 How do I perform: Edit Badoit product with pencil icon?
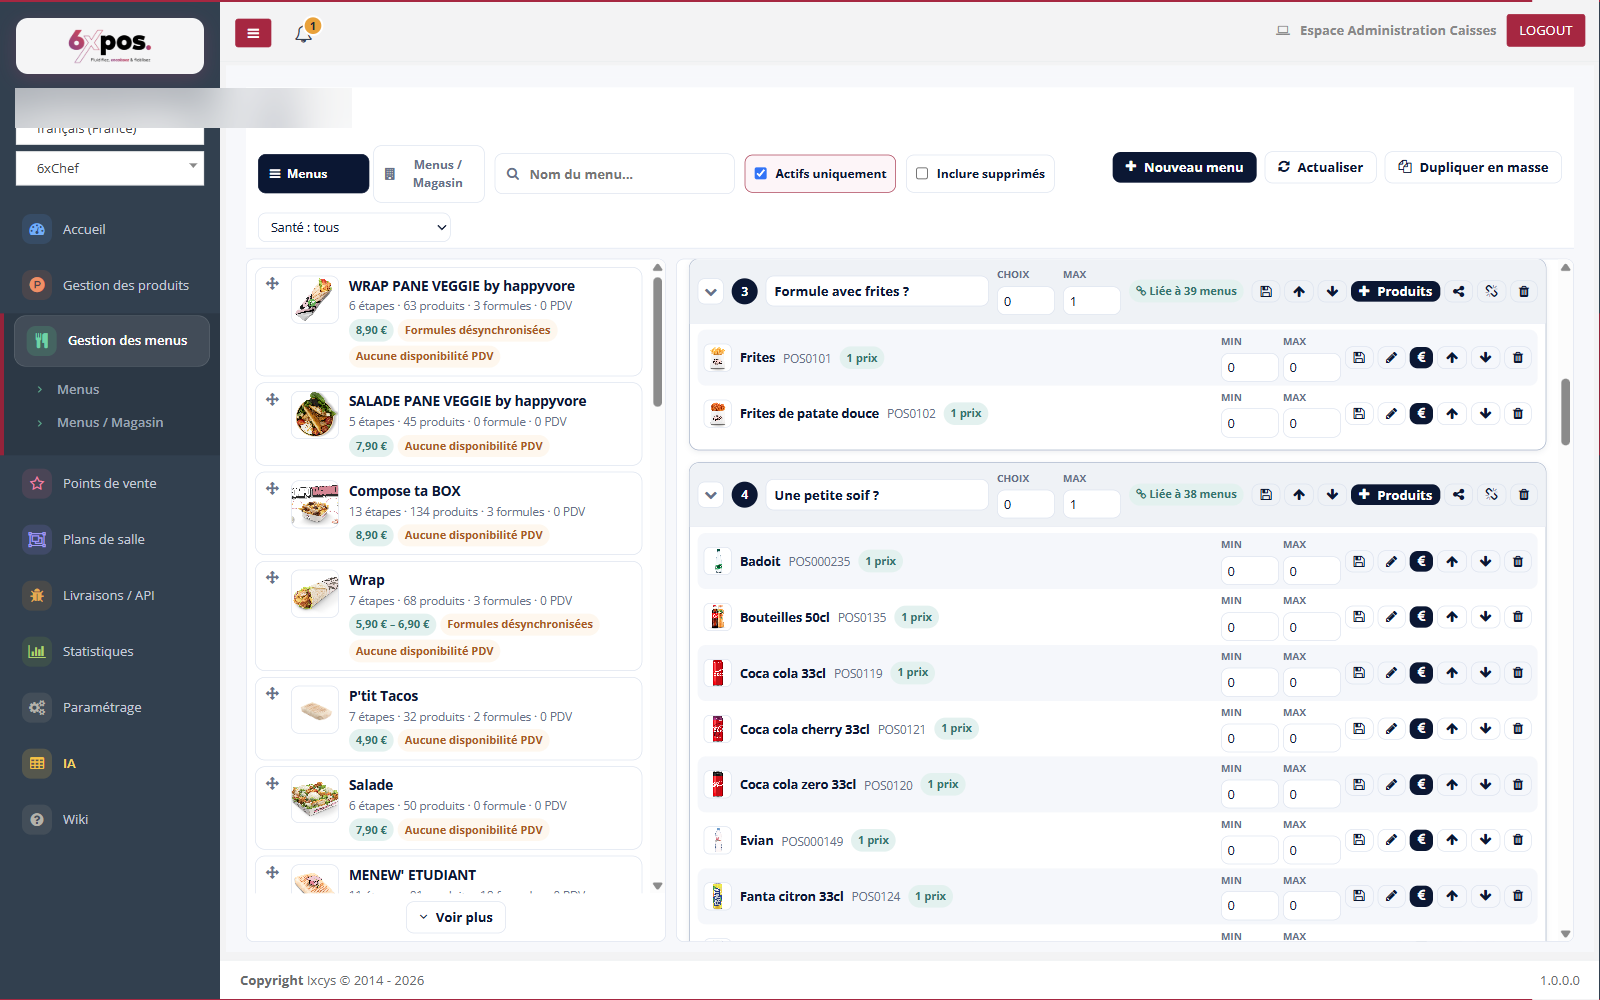tap(1391, 562)
